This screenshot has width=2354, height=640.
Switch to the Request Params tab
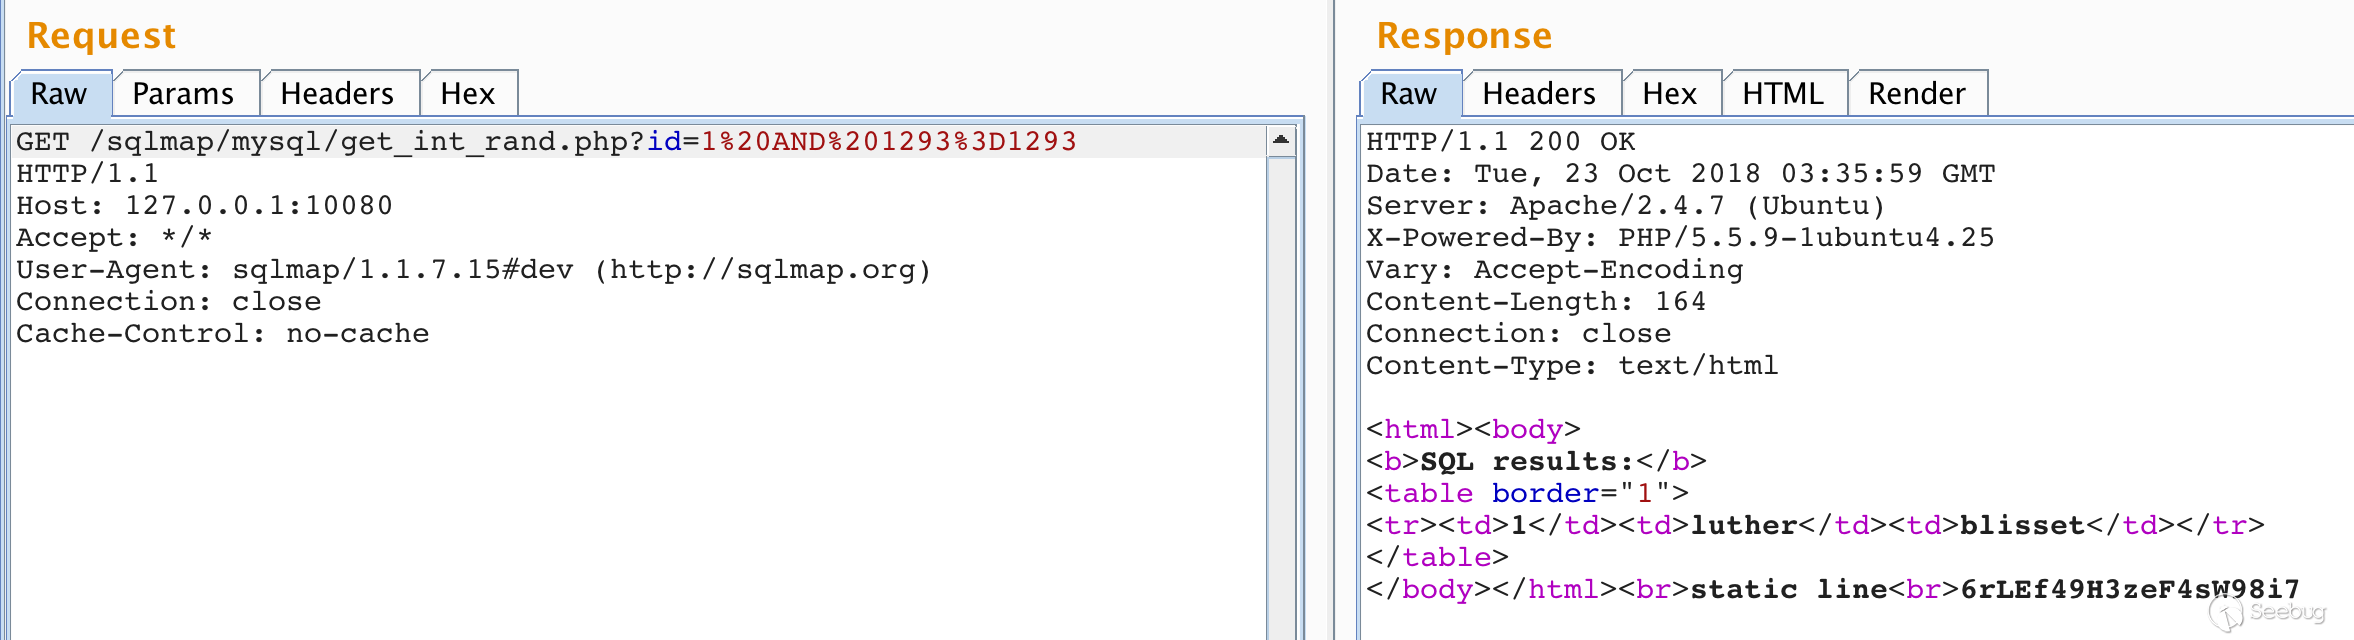183,94
